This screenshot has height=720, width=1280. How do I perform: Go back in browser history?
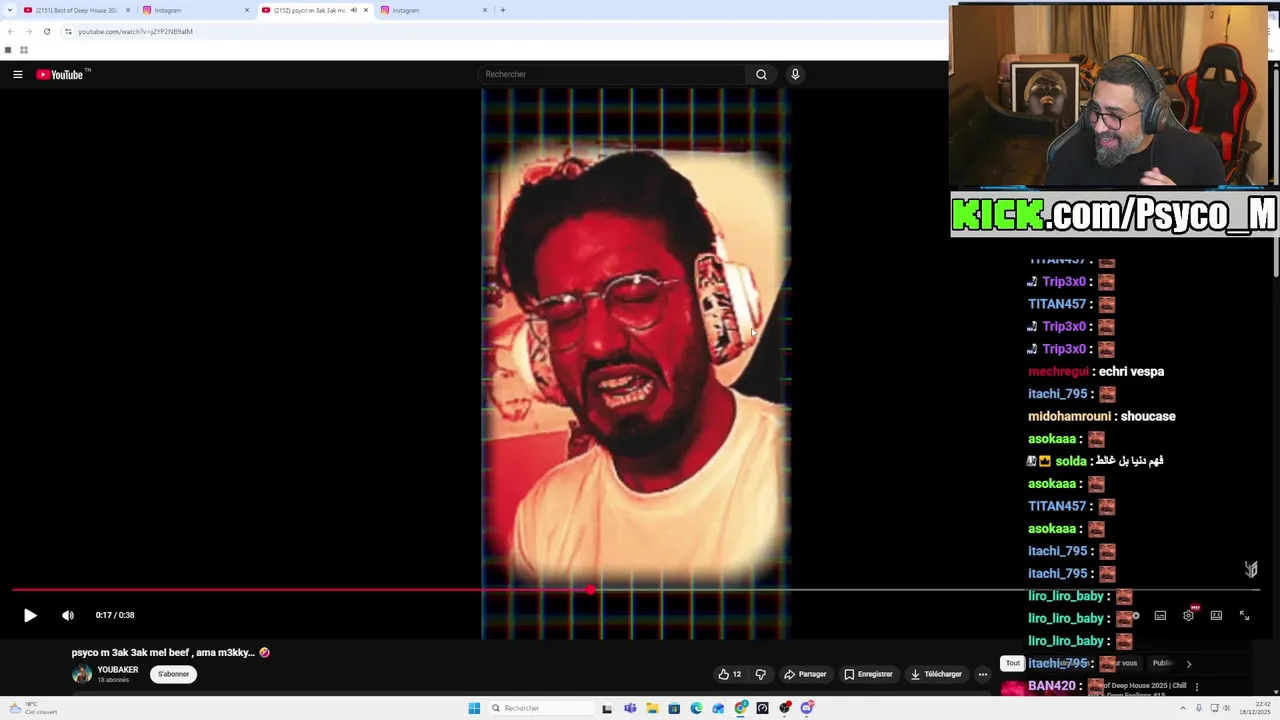tap(10, 31)
